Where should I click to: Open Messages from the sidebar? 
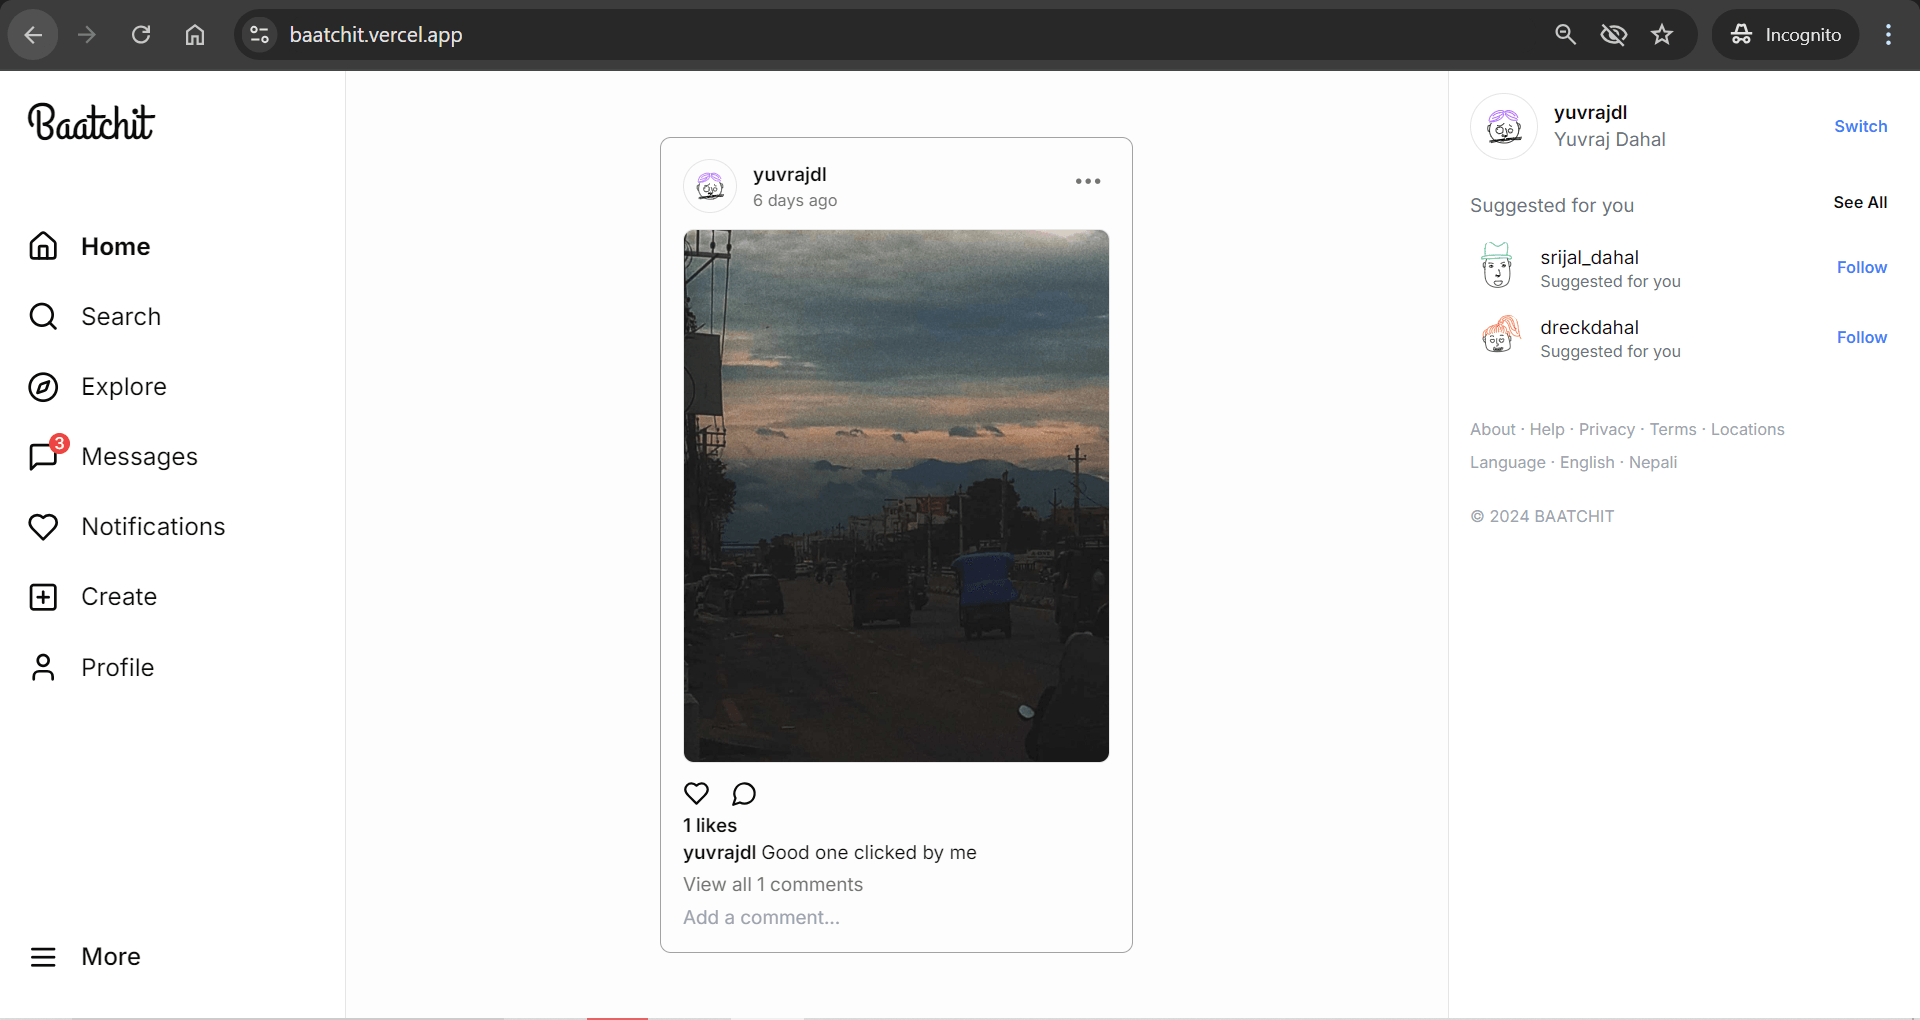(113, 456)
